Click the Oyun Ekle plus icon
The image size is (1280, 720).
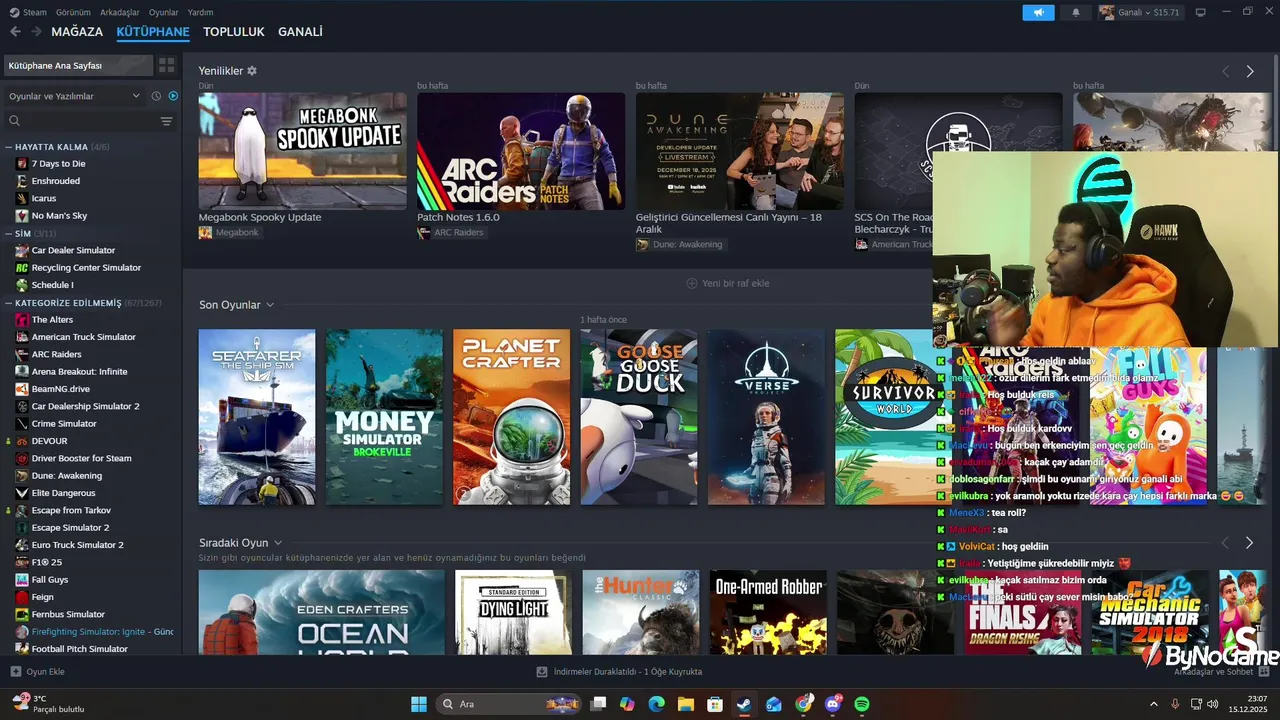(x=15, y=672)
